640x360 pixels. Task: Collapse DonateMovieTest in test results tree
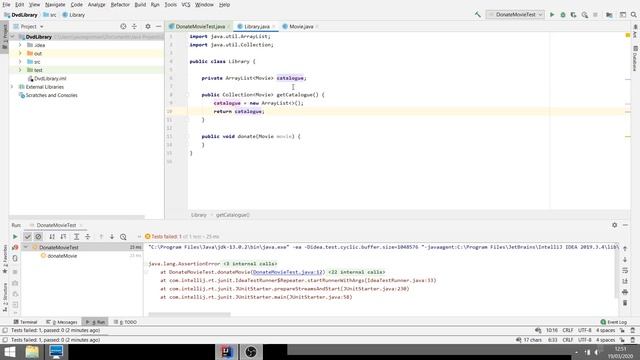[x=26, y=247]
